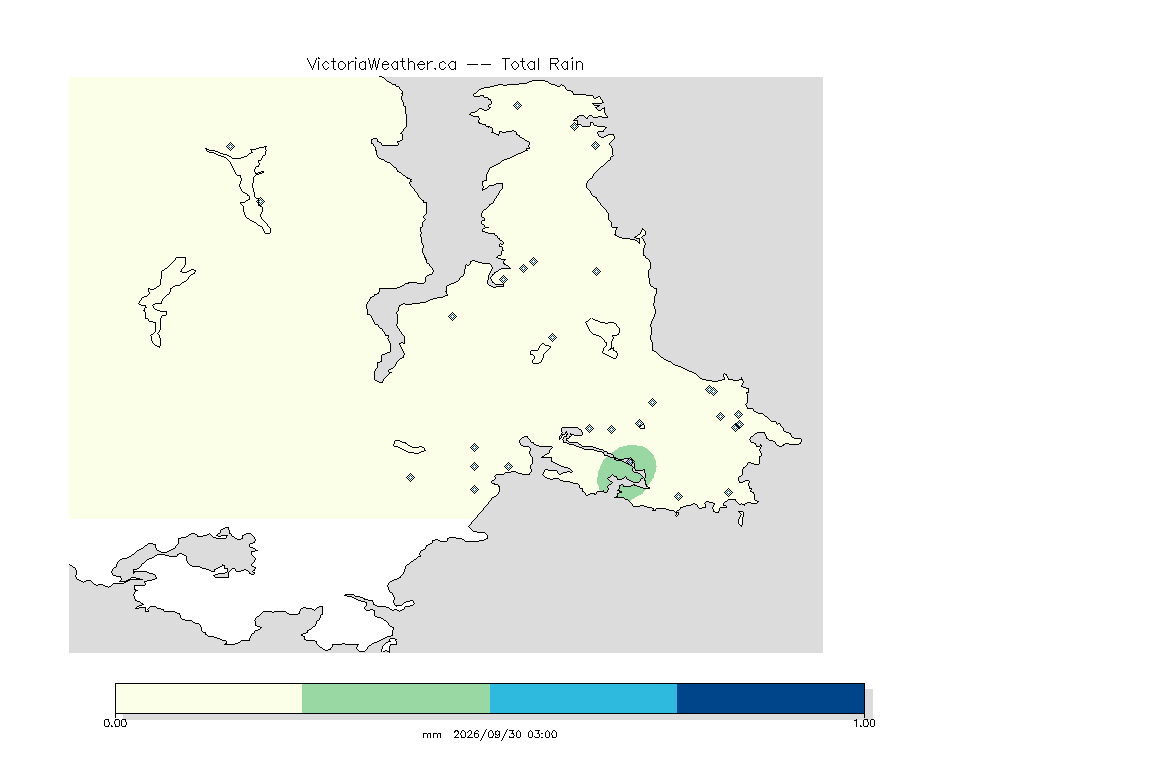Click the southwesternmost station diamond on the map

(411, 478)
